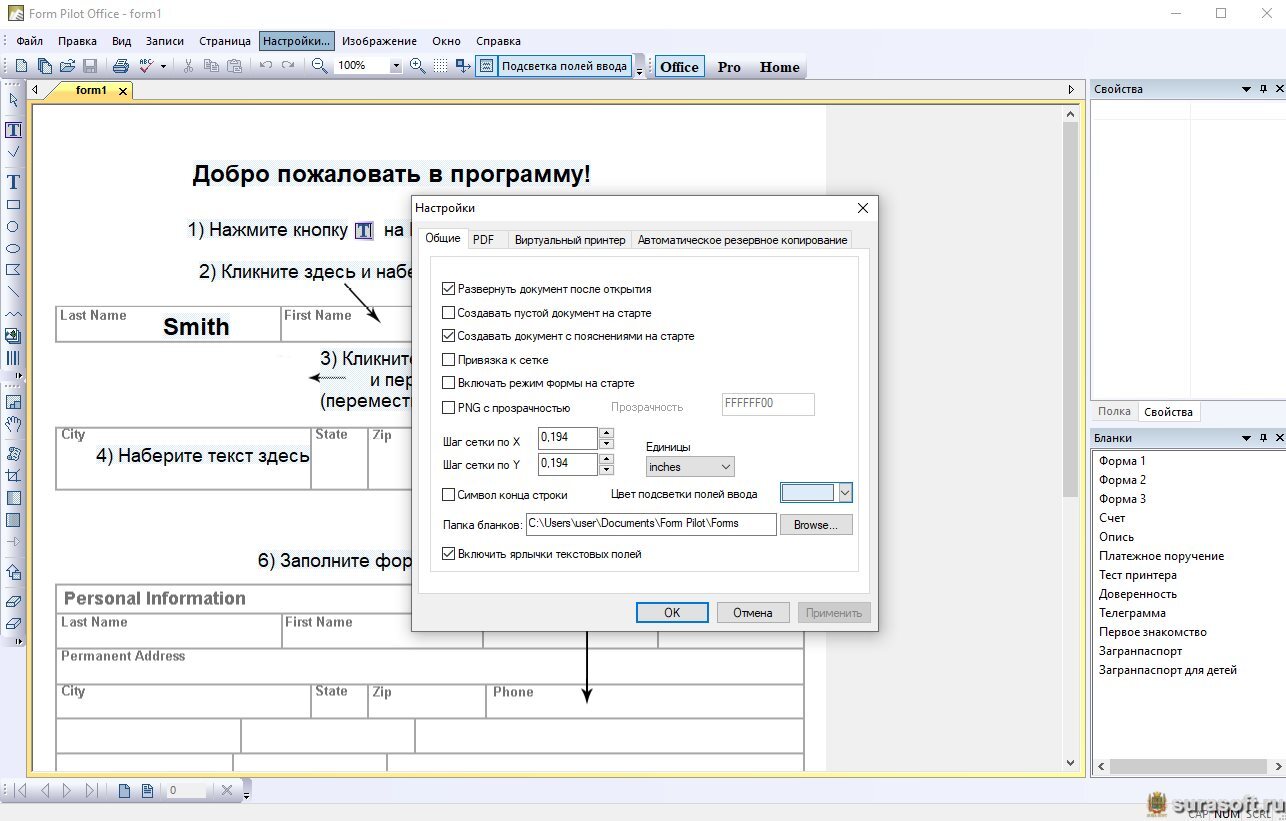Uncheck 'Развернуть документ после открытия'
Image resolution: width=1286 pixels, height=821 pixels.
[x=448, y=289]
